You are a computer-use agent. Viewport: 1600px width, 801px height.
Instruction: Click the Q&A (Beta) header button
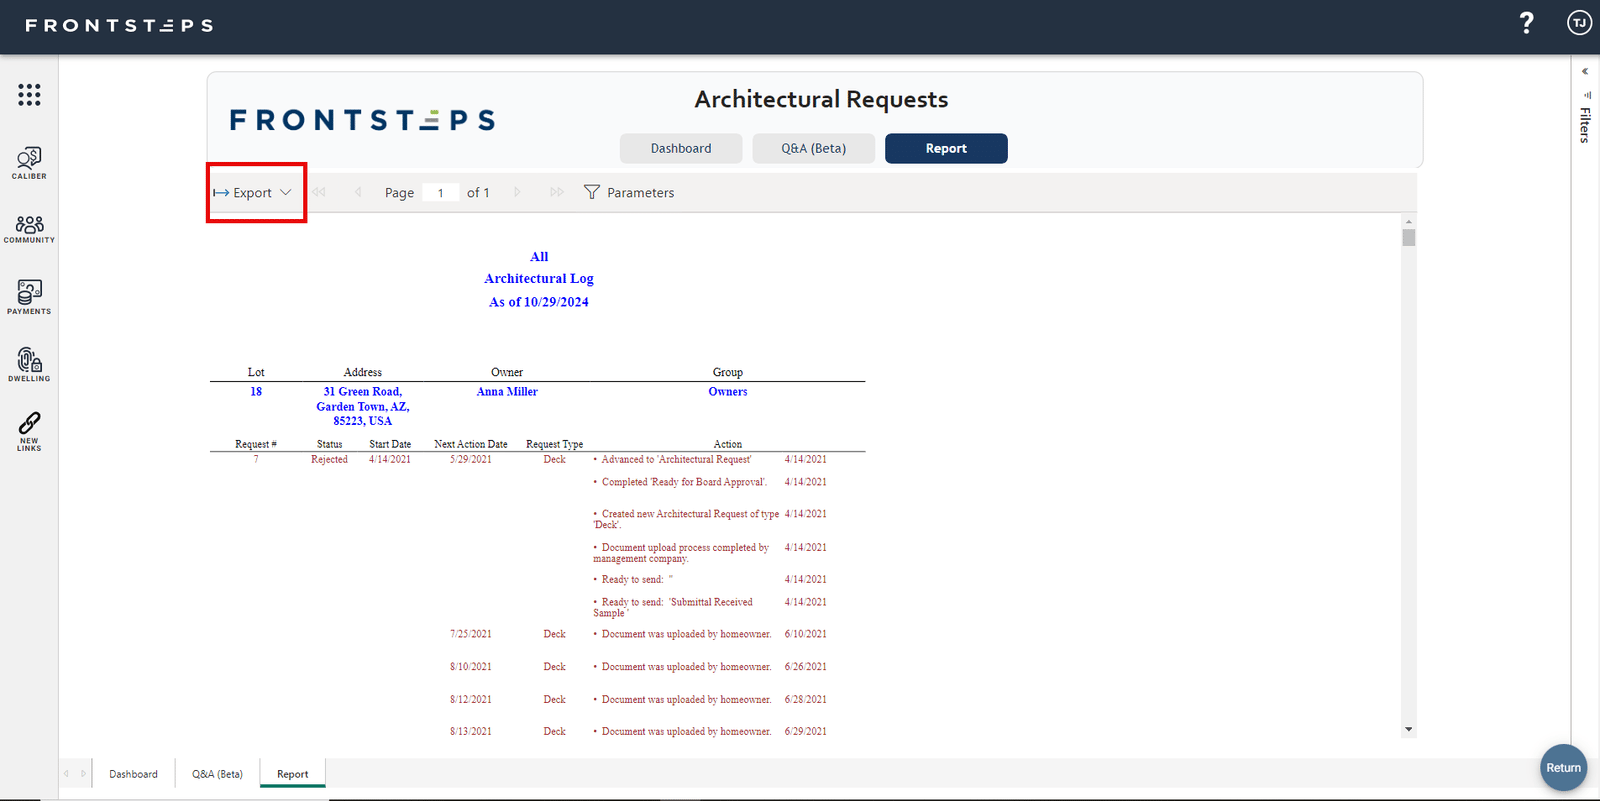pos(814,148)
